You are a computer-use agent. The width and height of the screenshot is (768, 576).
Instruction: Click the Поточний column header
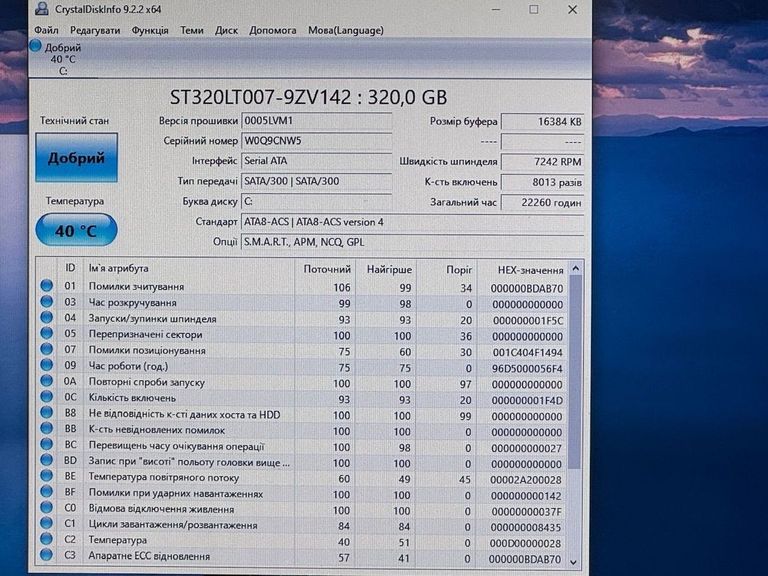(x=325, y=269)
